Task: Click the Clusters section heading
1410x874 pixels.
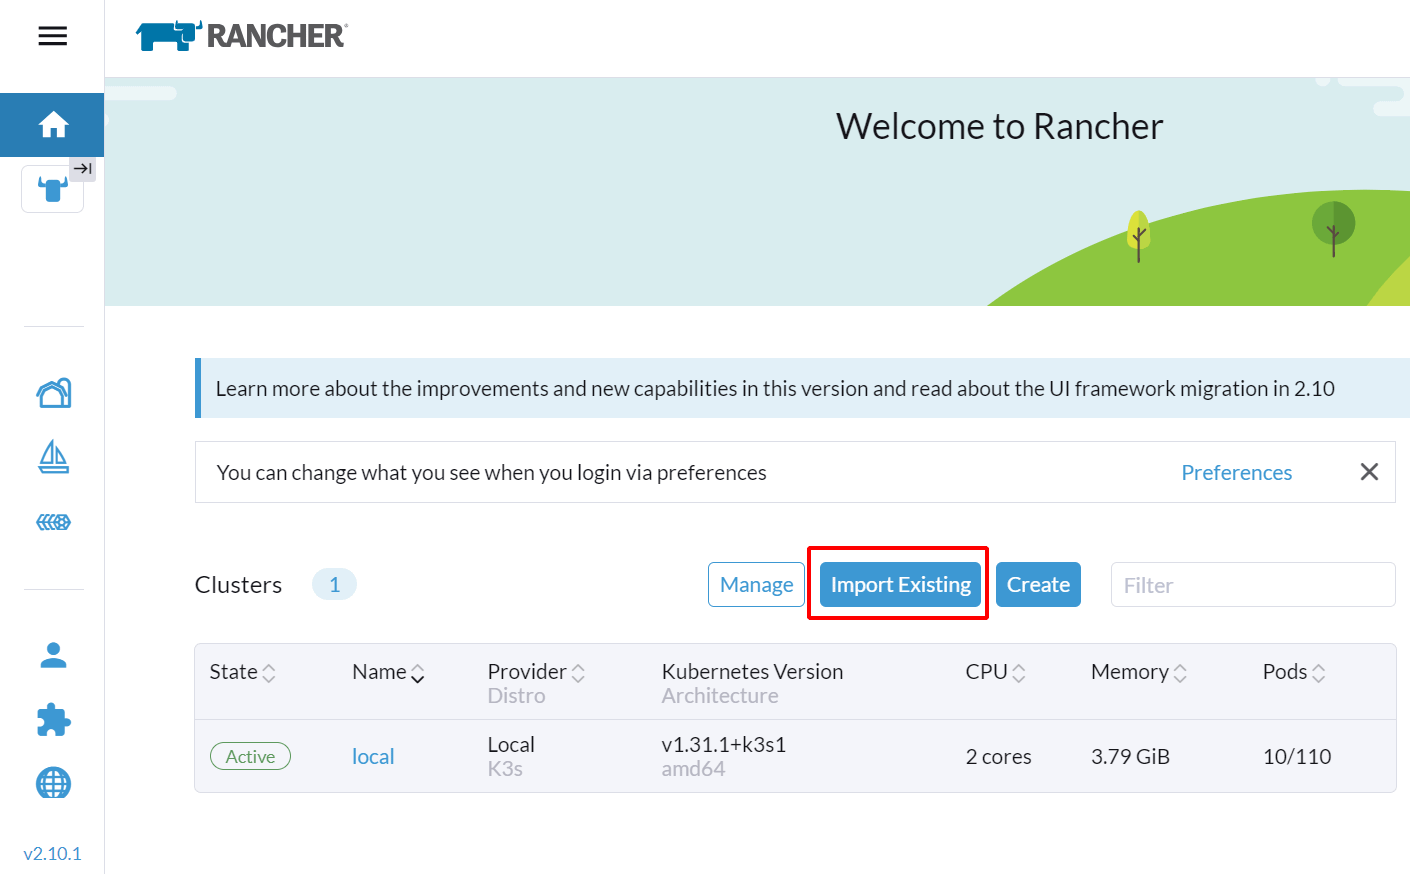Action: coord(238,585)
